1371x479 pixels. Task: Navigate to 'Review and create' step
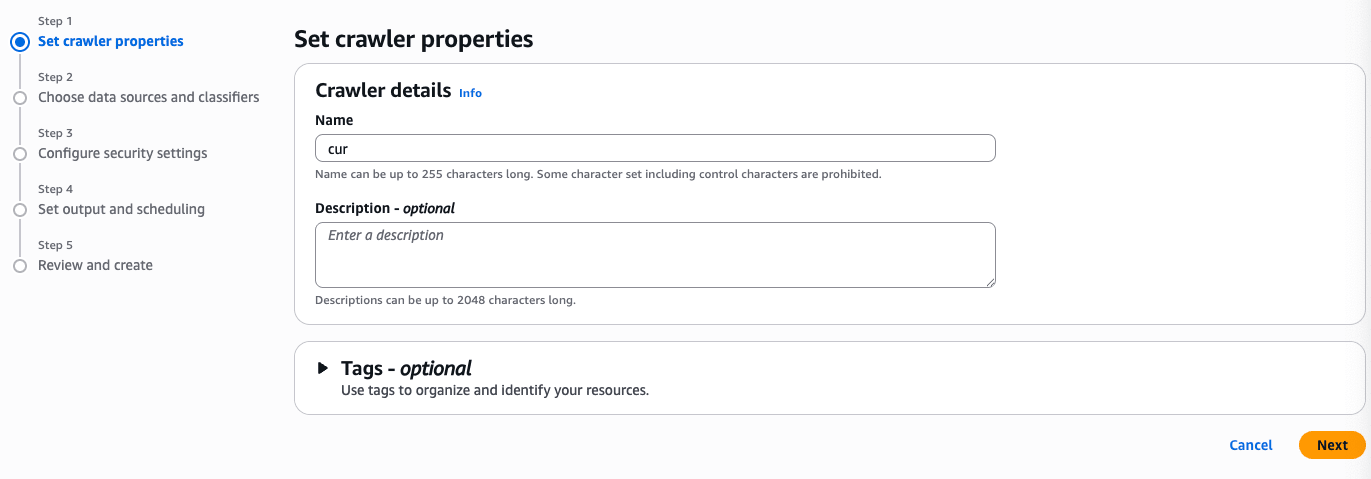click(95, 265)
